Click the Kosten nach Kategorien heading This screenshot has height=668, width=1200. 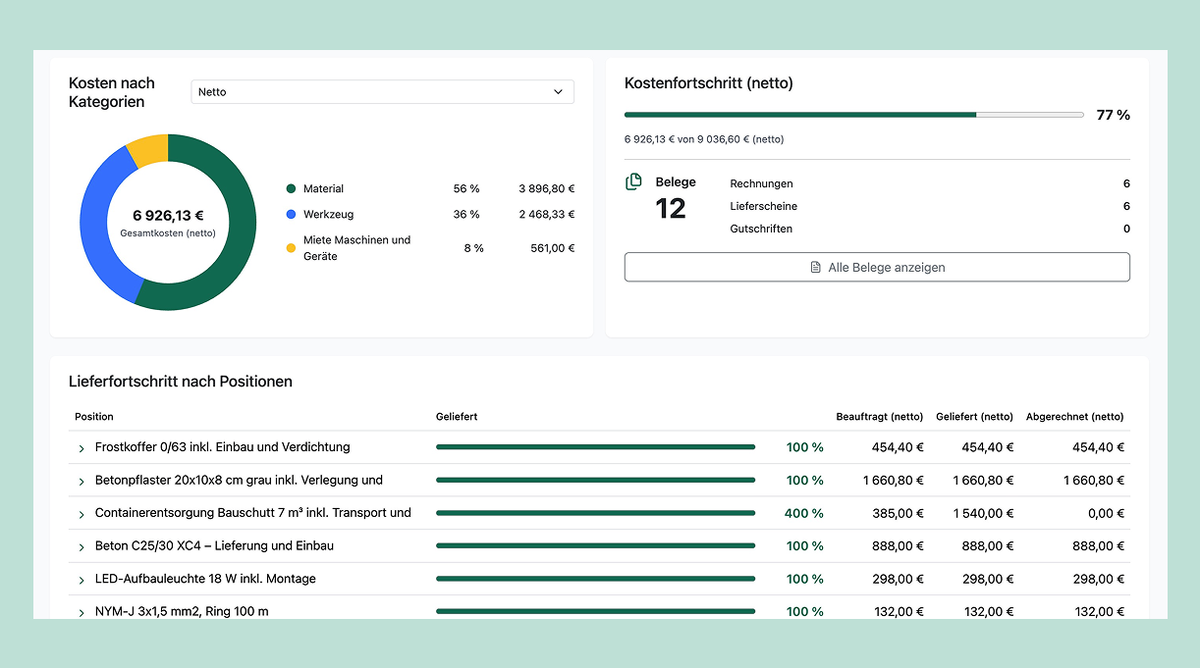[x=112, y=92]
